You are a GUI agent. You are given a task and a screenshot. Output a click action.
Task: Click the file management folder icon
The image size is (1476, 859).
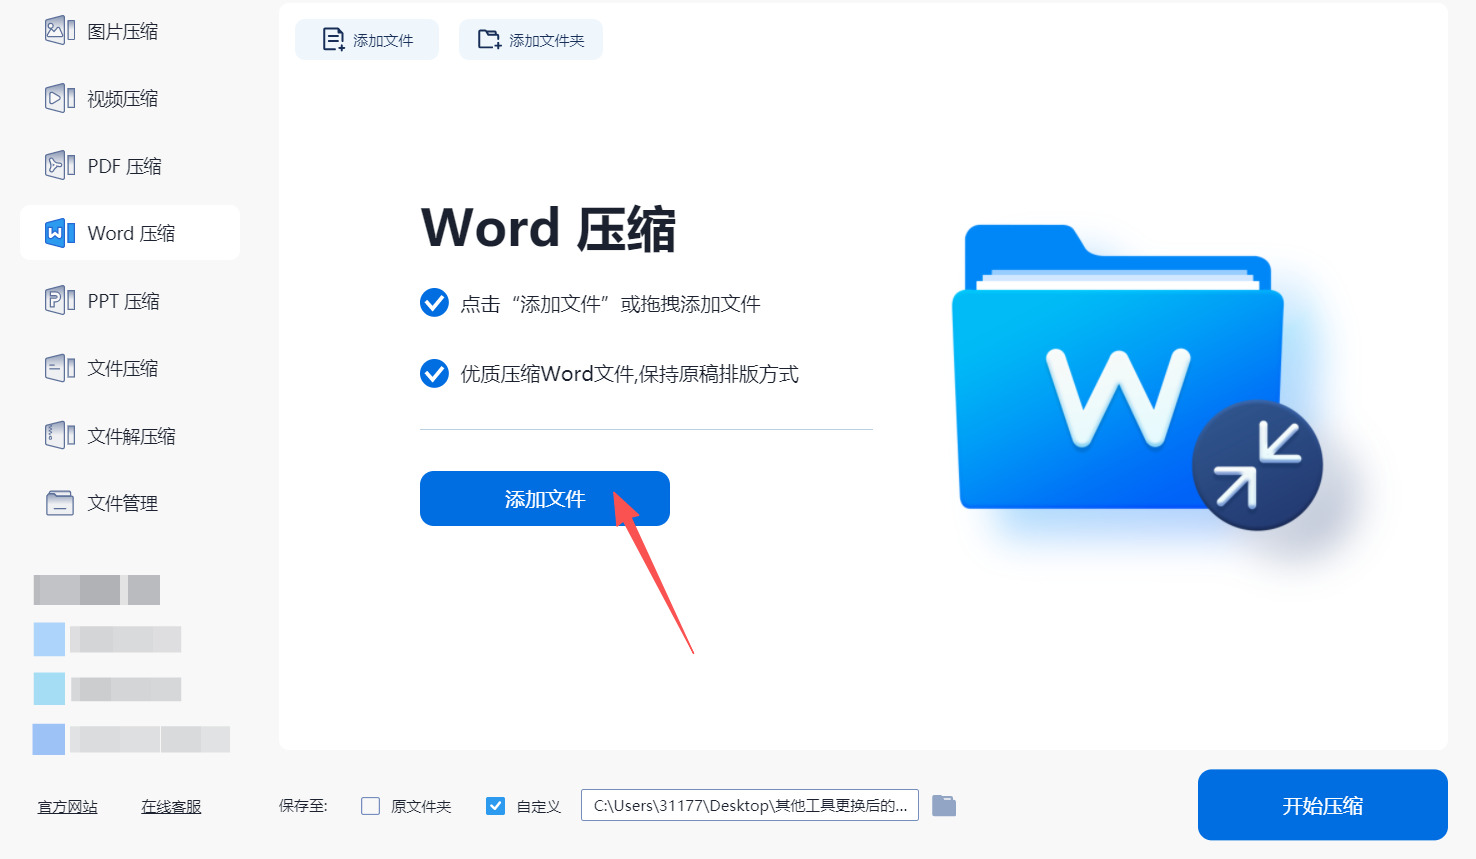60,503
